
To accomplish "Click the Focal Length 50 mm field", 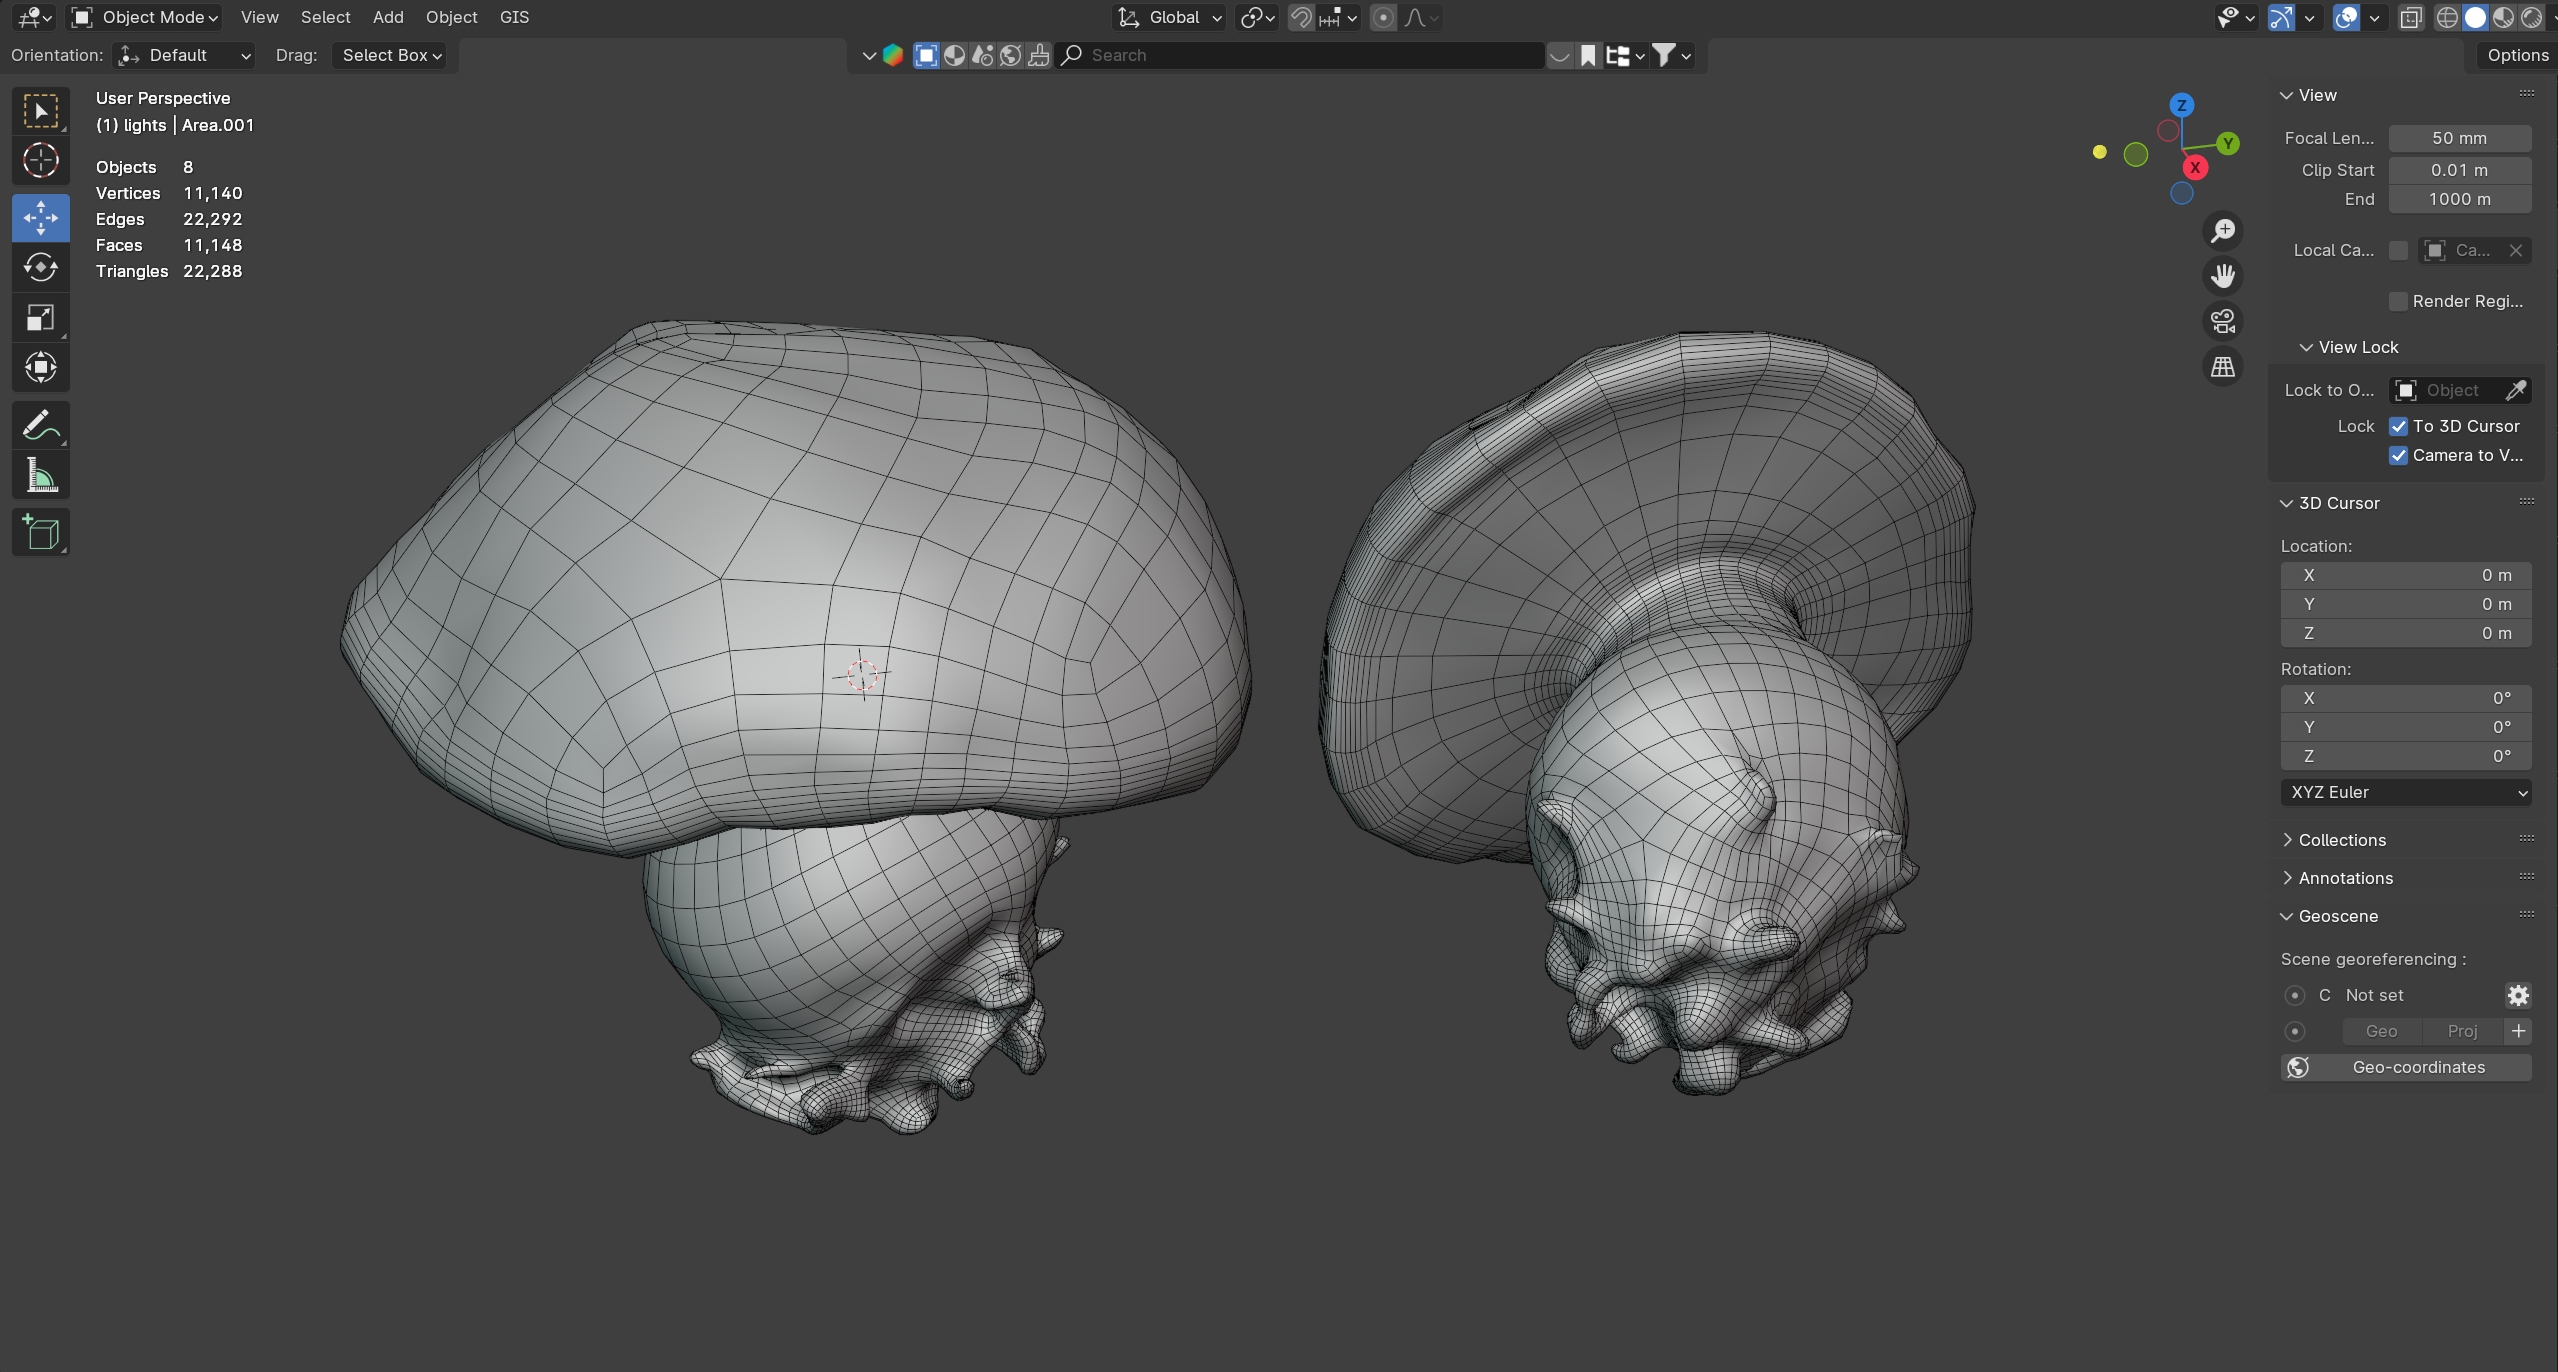I will pos(2458,138).
